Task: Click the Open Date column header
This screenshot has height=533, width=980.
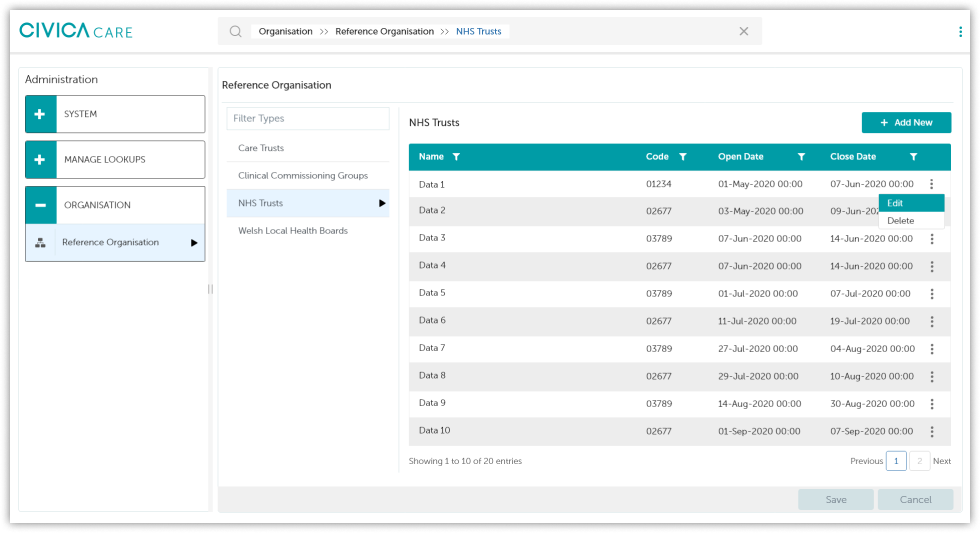Action: pos(741,157)
